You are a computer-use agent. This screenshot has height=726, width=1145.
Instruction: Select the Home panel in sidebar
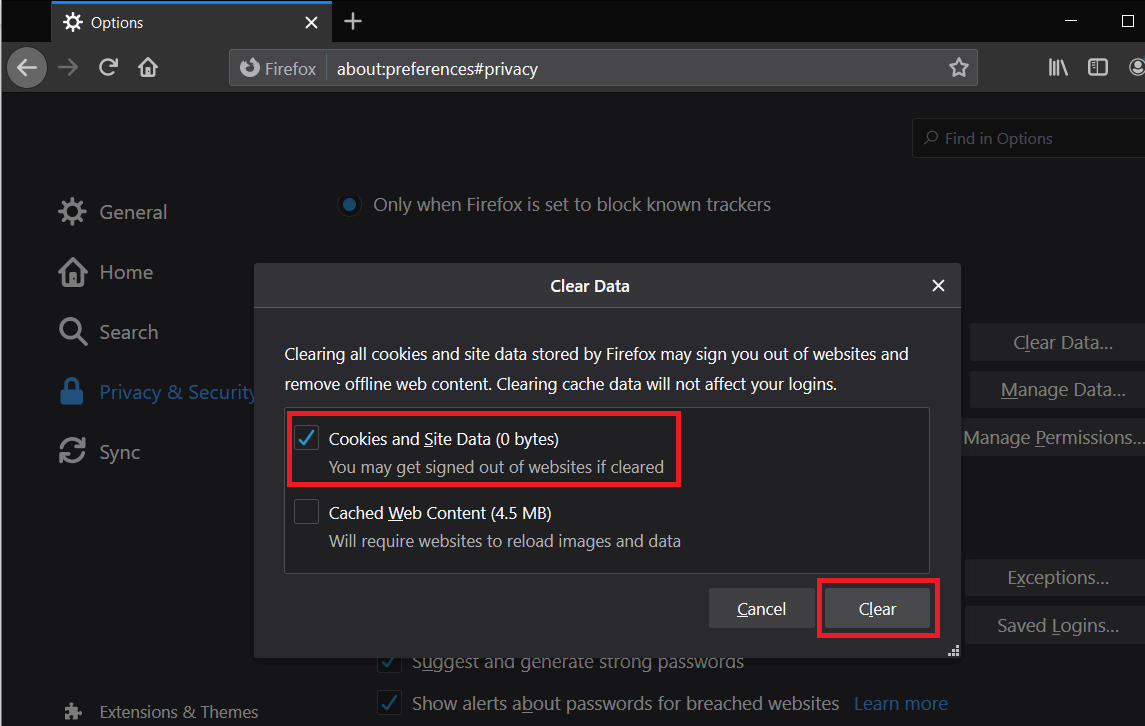(126, 271)
